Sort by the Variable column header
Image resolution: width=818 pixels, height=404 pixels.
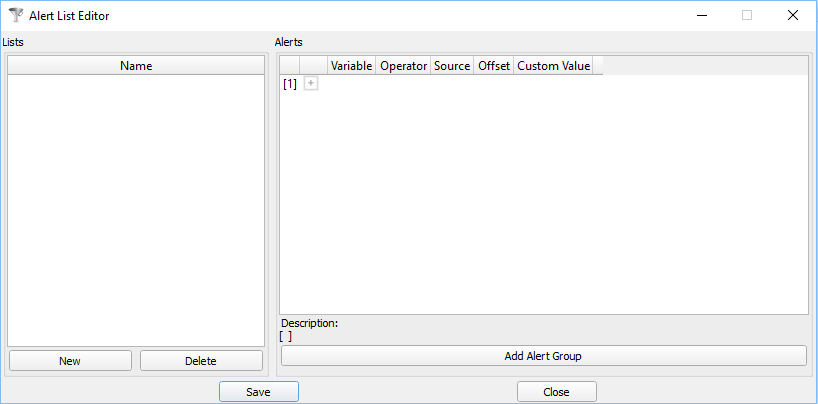coord(351,66)
